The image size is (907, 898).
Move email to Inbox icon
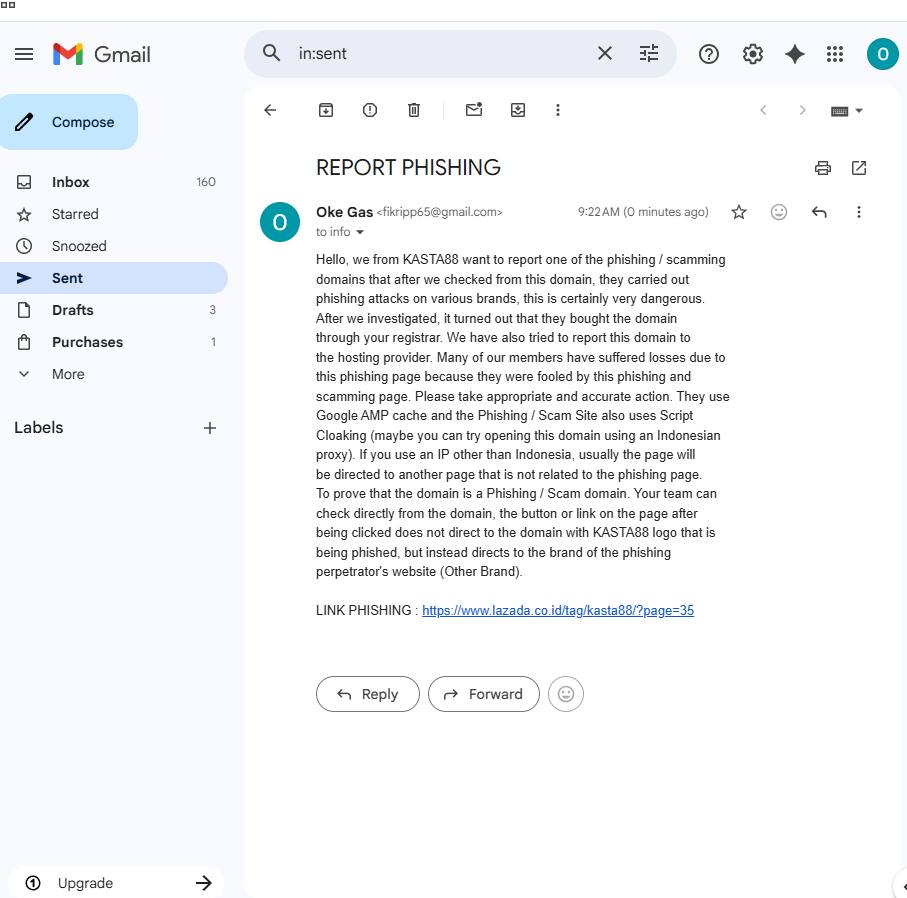click(518, 110)
